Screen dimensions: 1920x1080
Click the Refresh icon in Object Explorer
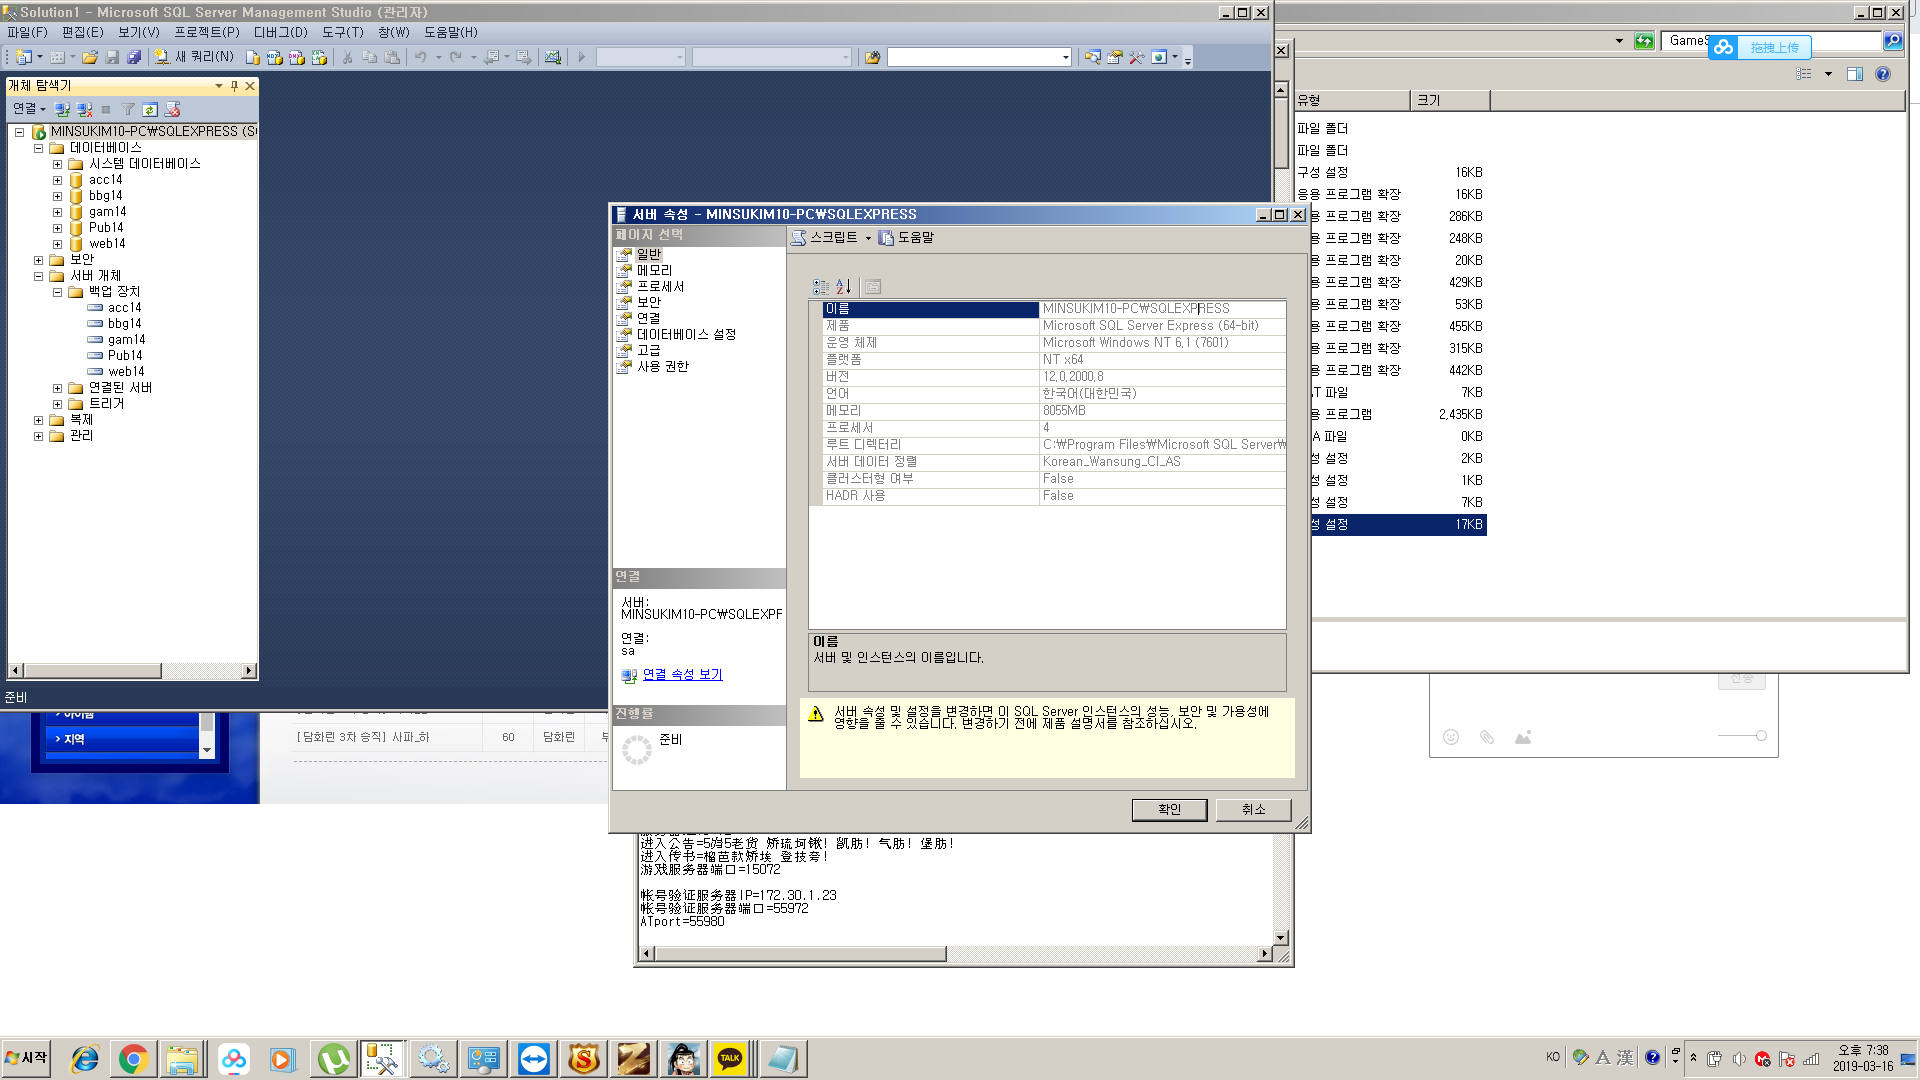tap(150, 109)
